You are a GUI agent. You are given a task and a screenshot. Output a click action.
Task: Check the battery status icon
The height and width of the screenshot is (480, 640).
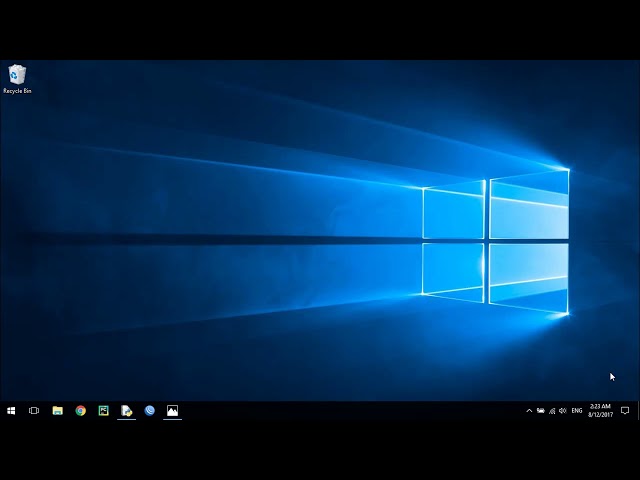[541, 411]
